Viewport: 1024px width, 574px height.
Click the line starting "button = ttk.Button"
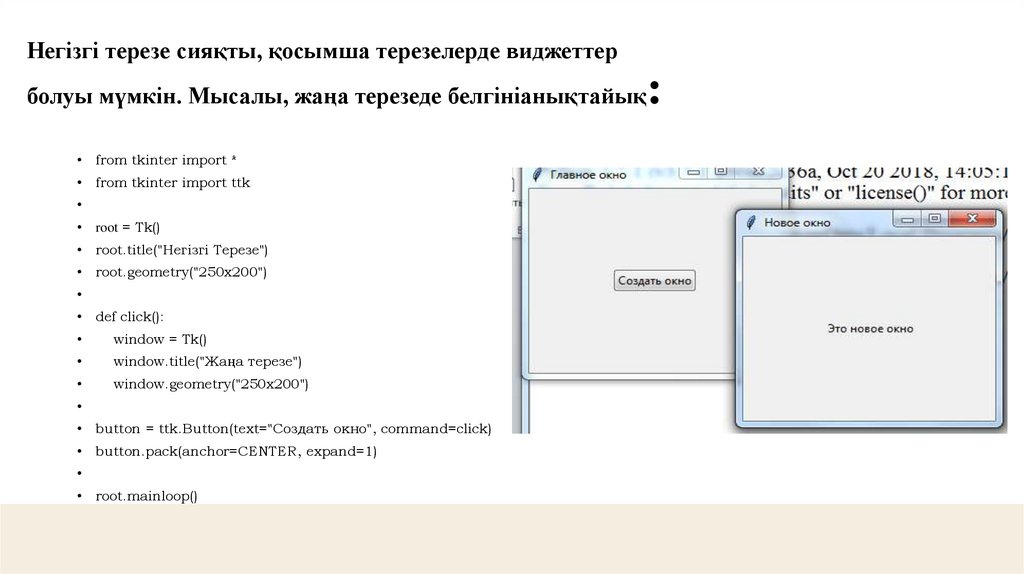(x=293, y=428)
